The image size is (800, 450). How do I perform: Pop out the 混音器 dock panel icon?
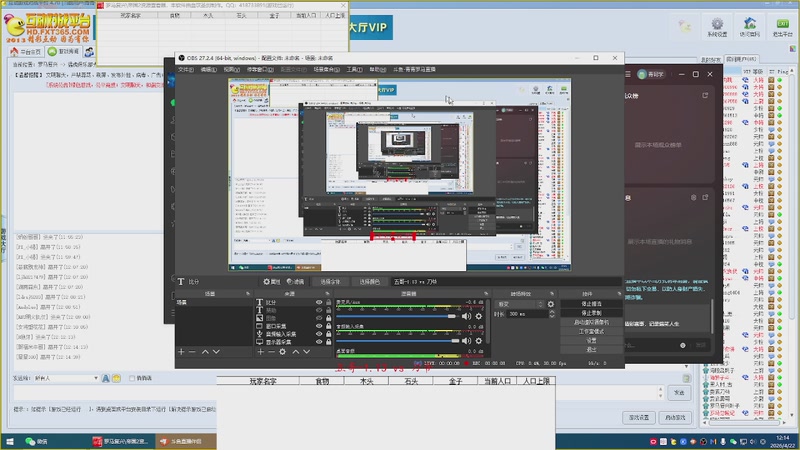(x=486, y=294)
